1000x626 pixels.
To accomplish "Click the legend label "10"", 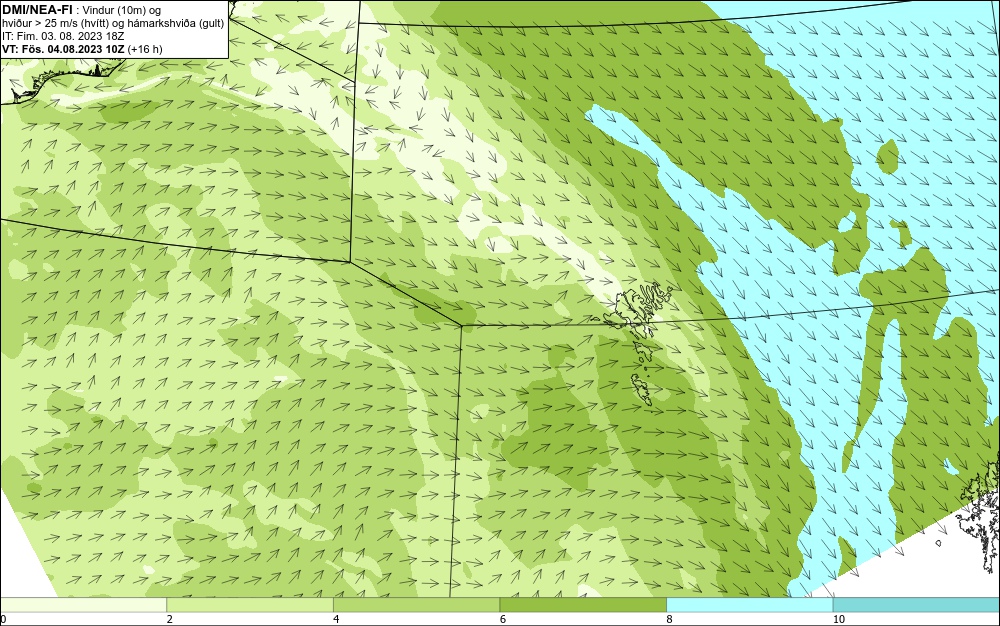I will click(839, 620).
